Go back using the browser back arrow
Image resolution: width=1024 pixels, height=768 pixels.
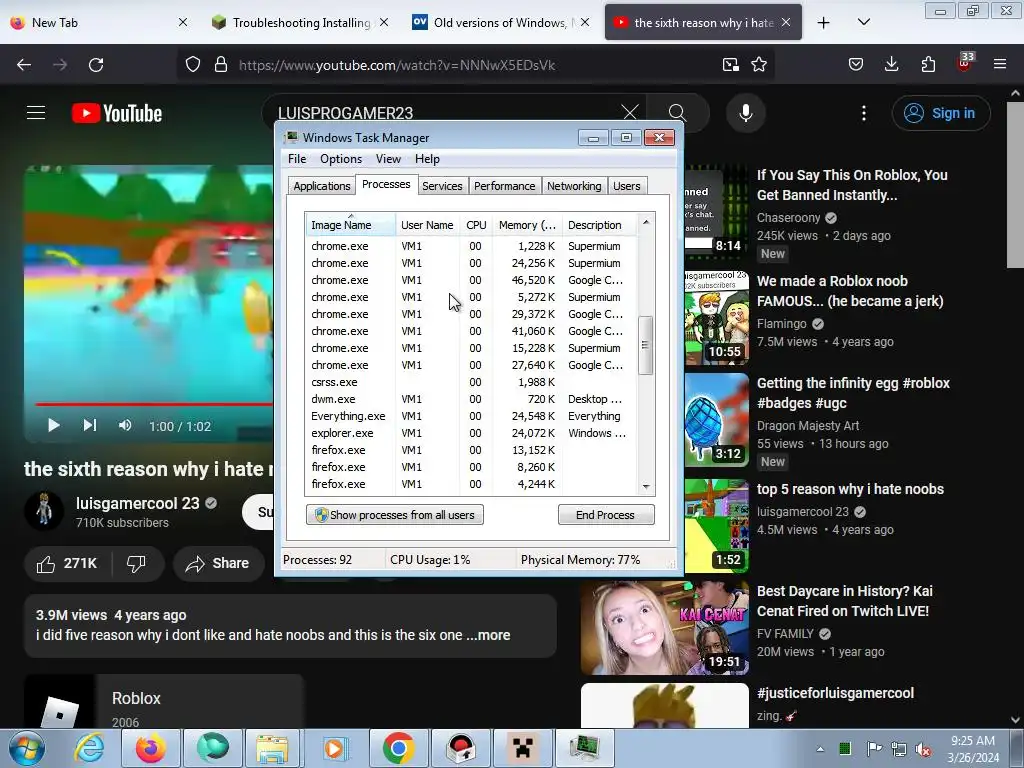point(24,65)
